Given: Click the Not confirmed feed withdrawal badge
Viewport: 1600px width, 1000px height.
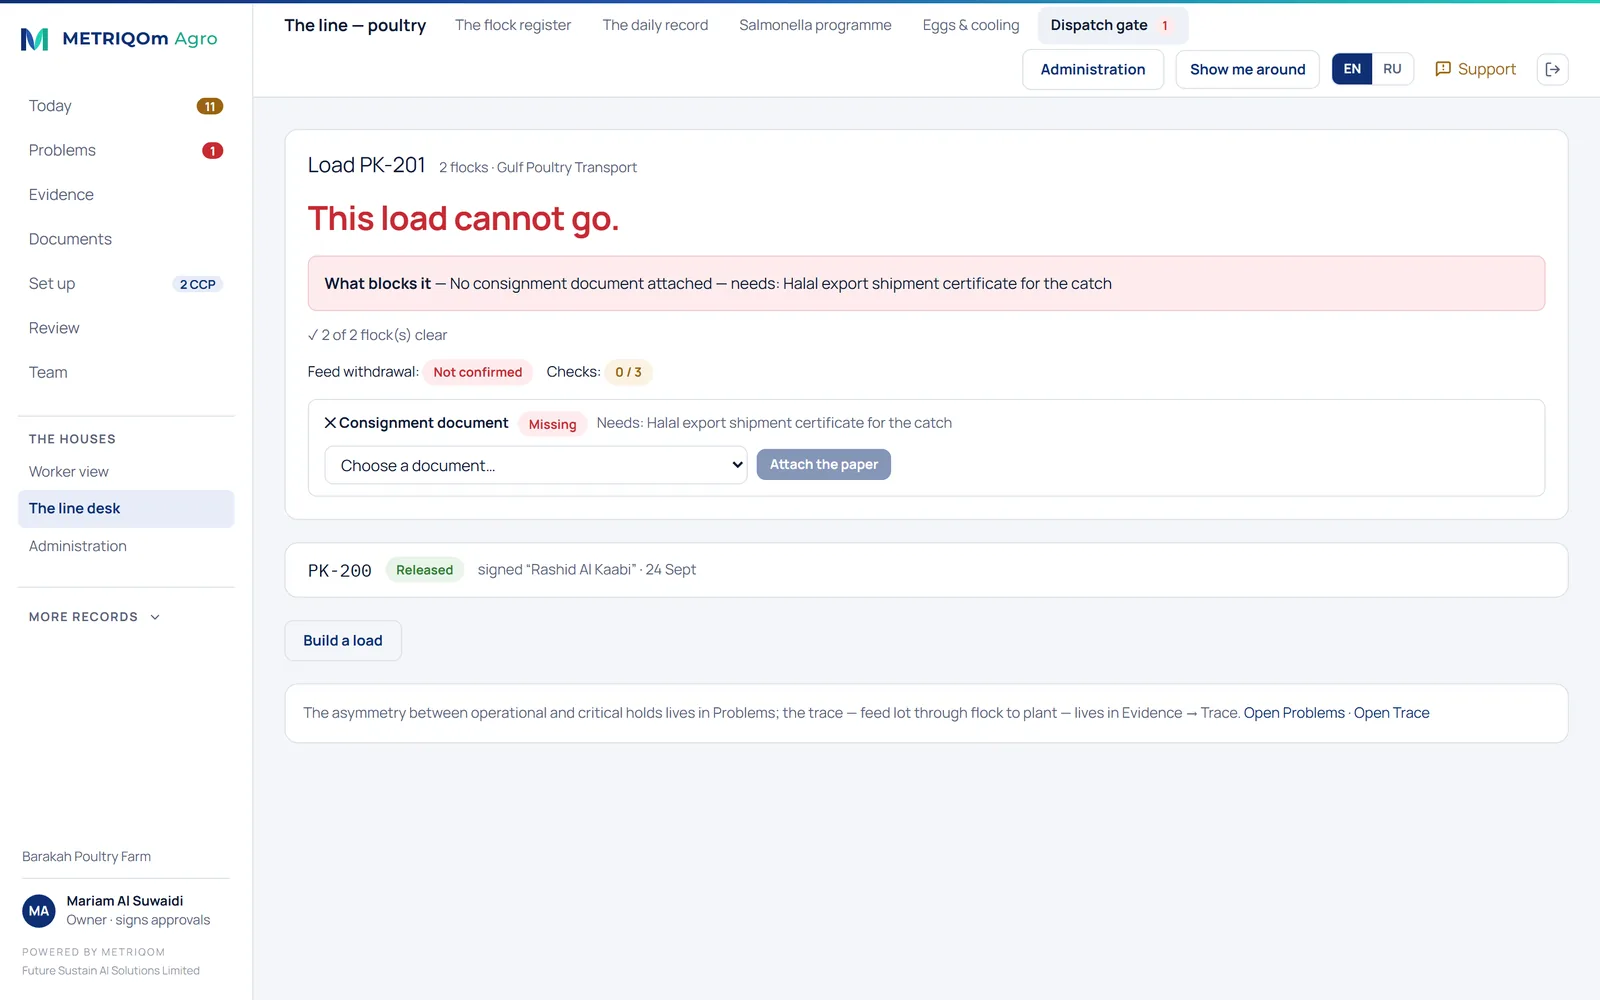Looking at the screenshot, I should [x=477, y=372].
